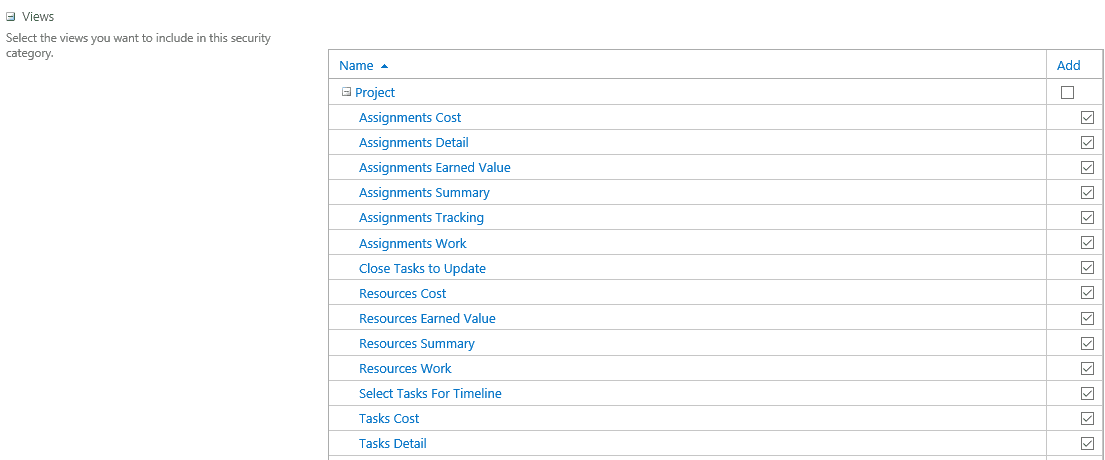This screenshot has width=1105, height=460.
Task: Open the Resources Earned Value link
Action: pos(427,318)
